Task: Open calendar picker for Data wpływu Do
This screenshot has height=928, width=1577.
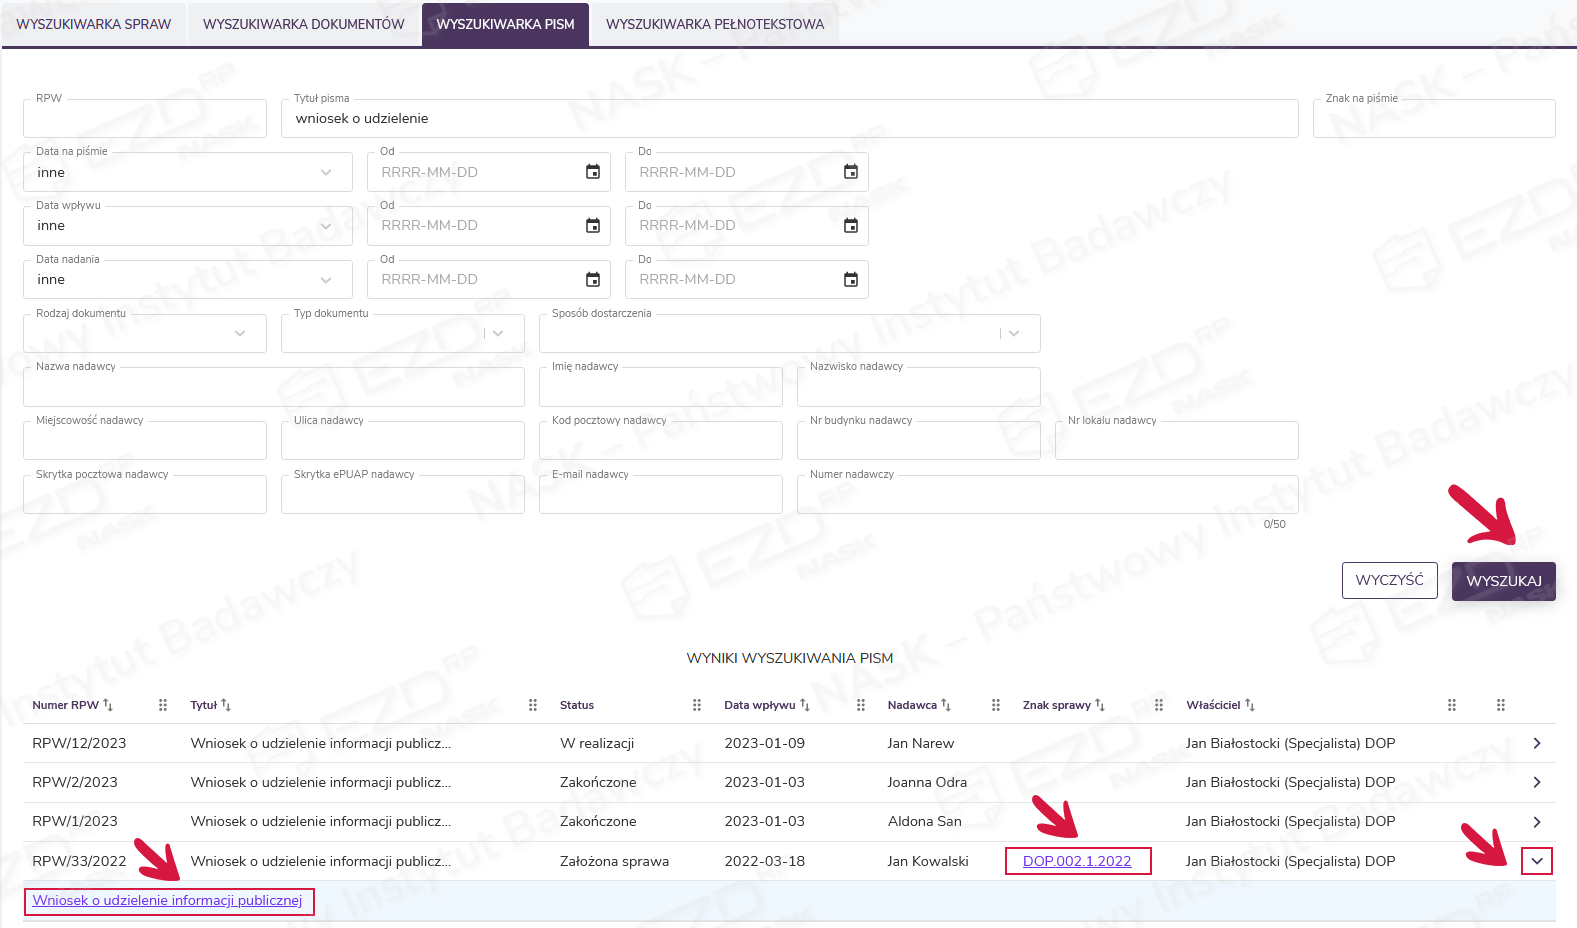Action: (x=850, y=226)
